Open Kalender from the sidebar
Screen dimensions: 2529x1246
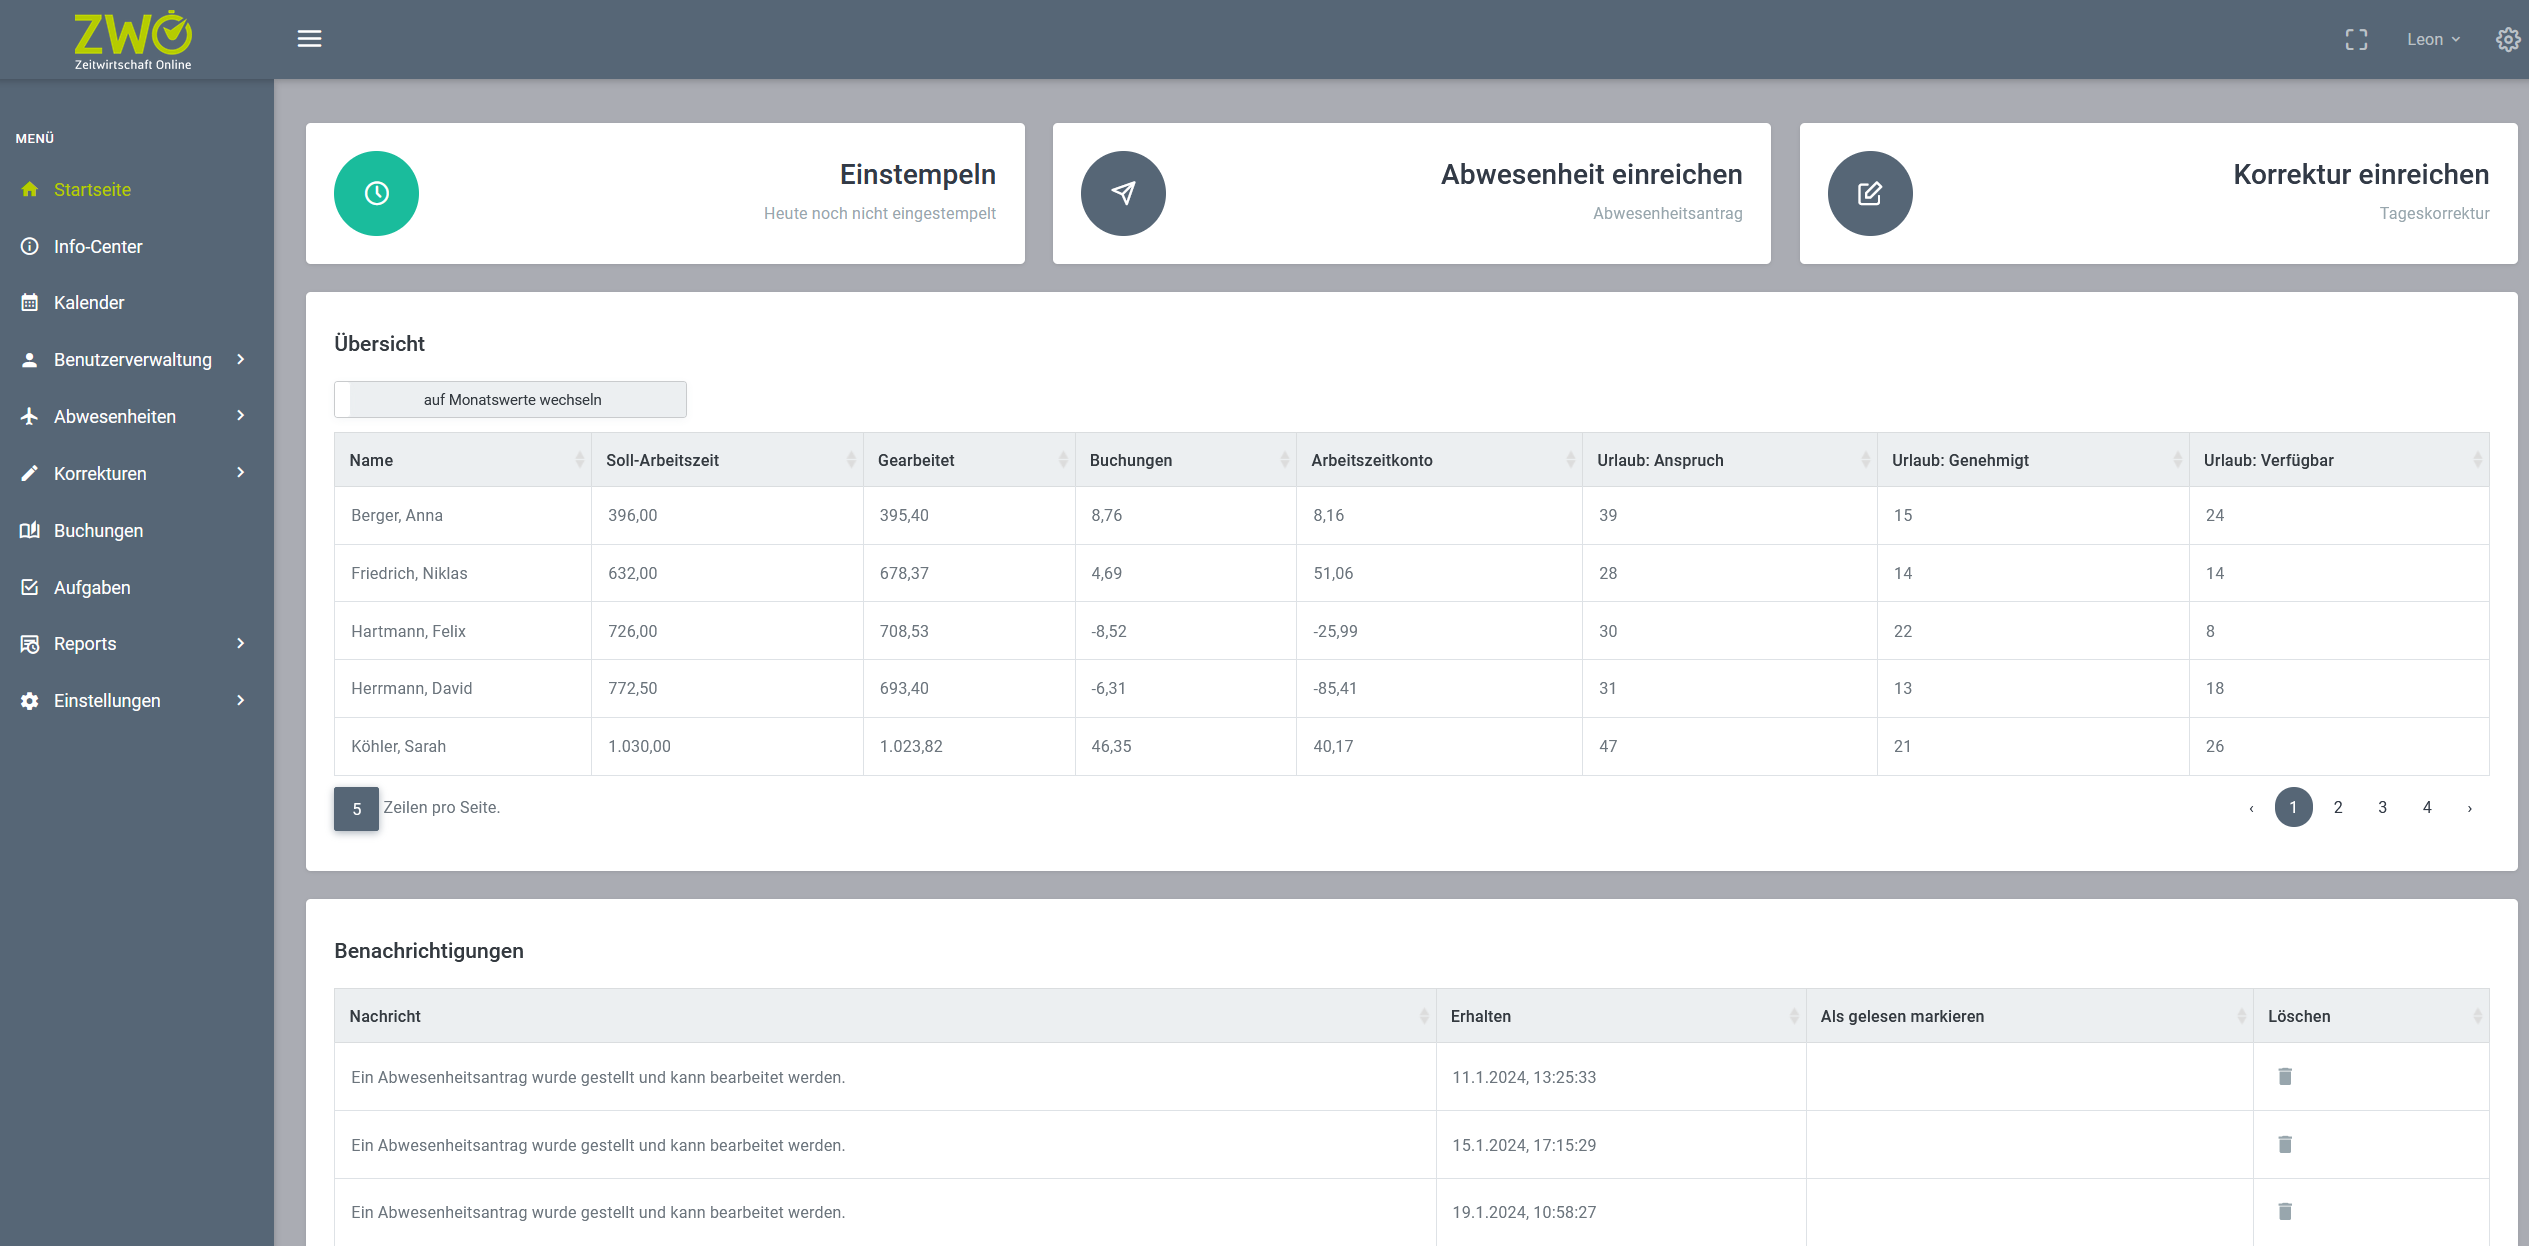point(89,302)
